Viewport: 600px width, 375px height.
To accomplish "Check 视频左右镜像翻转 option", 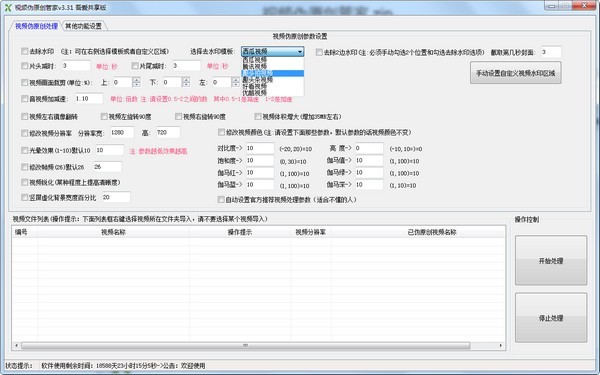I will click(25, 116).
